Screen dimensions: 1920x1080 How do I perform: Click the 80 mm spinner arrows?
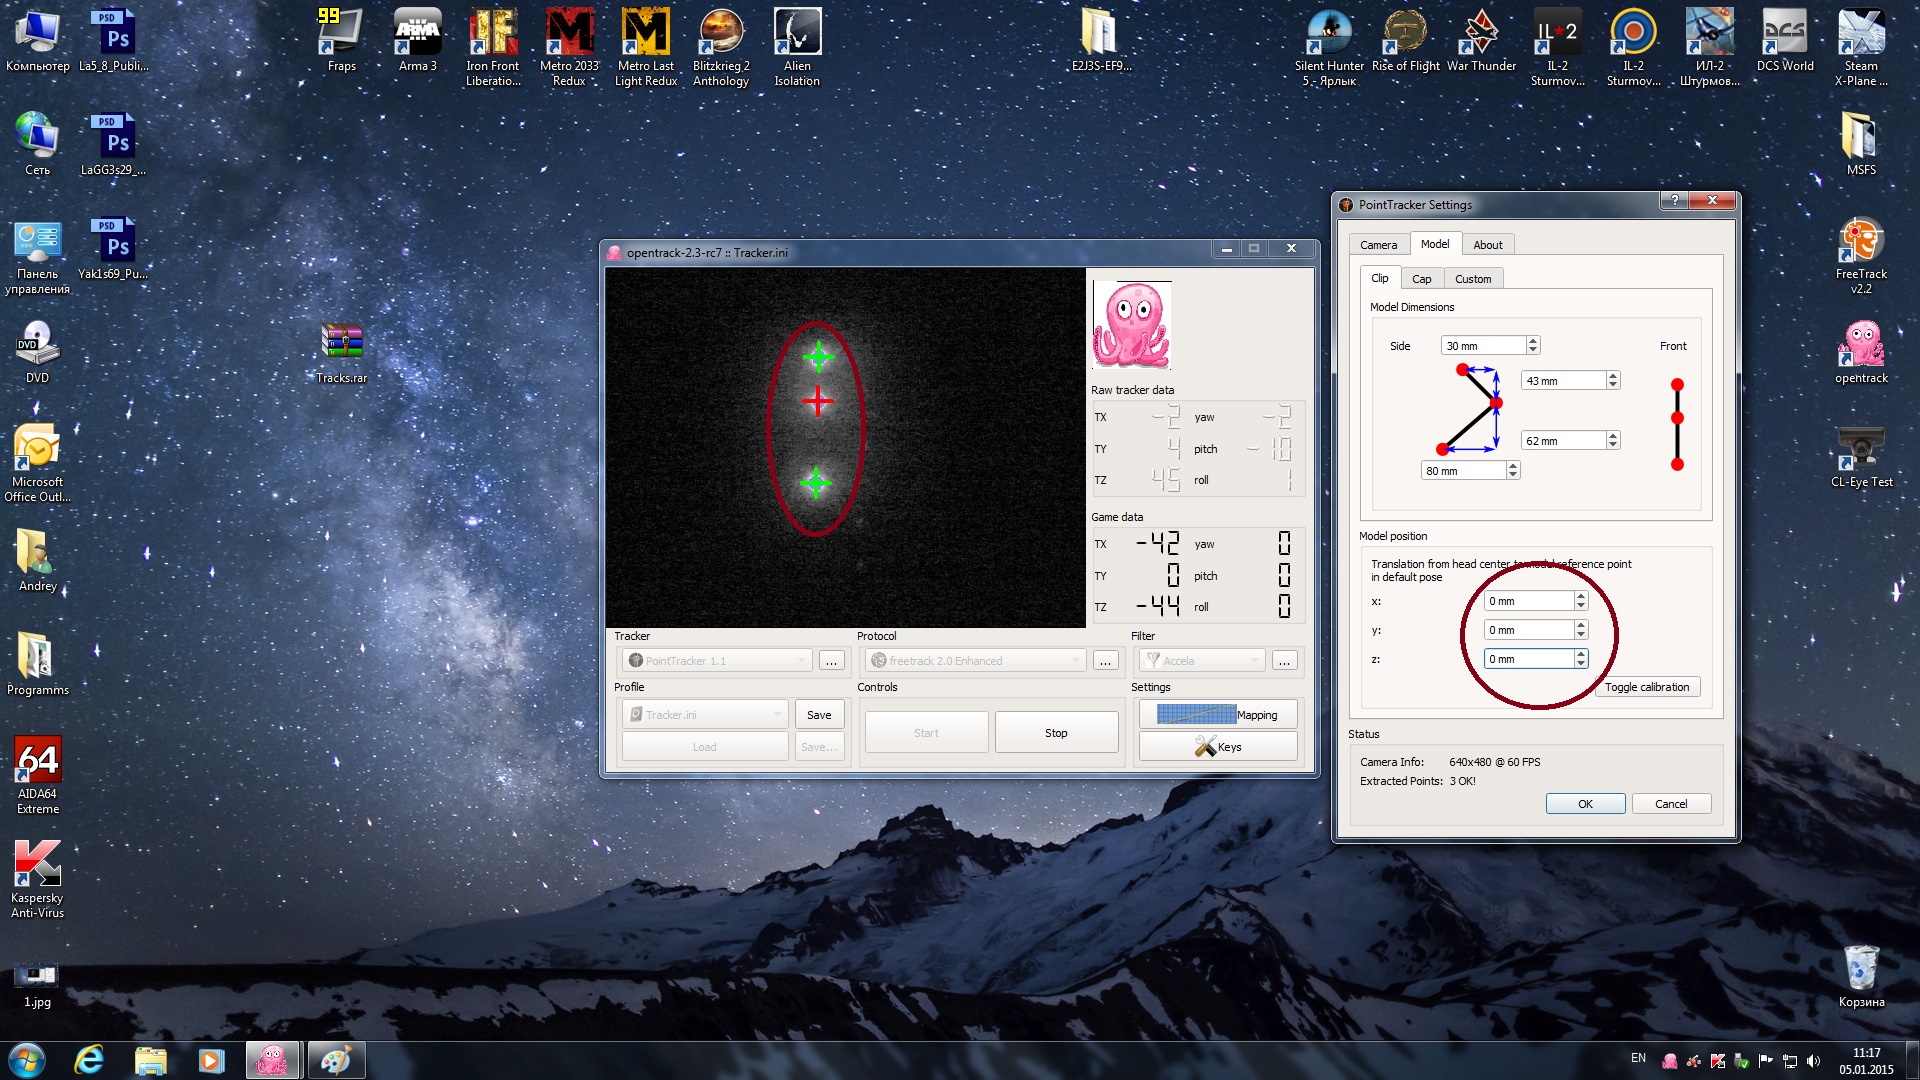click(1513, 471)
